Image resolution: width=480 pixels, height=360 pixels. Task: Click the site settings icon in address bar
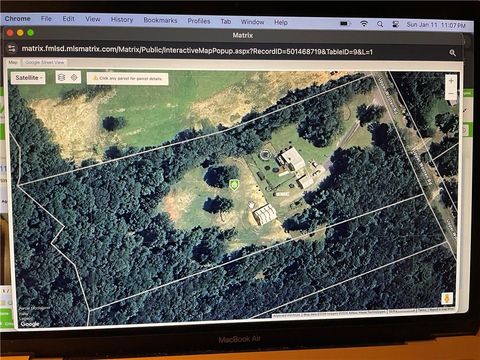tap(12, 49)
